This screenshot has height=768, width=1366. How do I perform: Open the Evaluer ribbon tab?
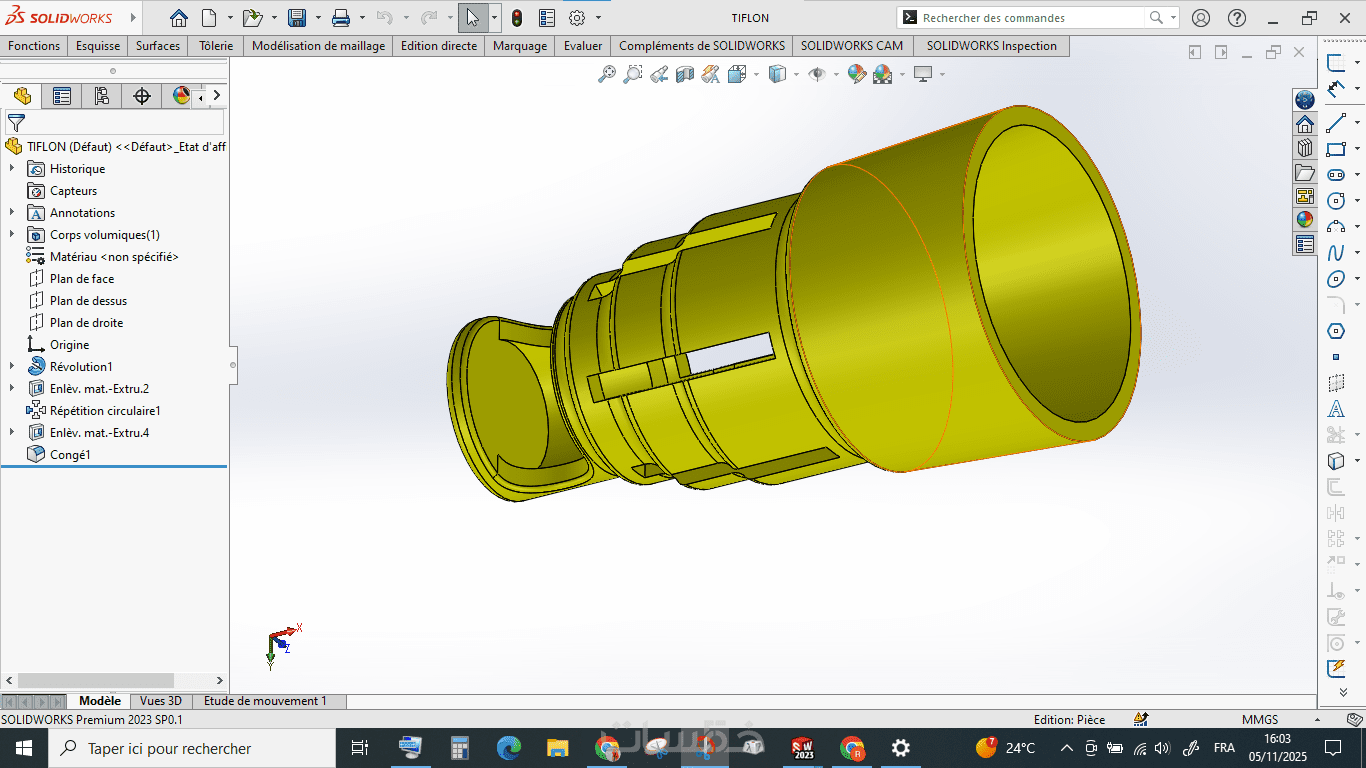(x=583, y=46)
